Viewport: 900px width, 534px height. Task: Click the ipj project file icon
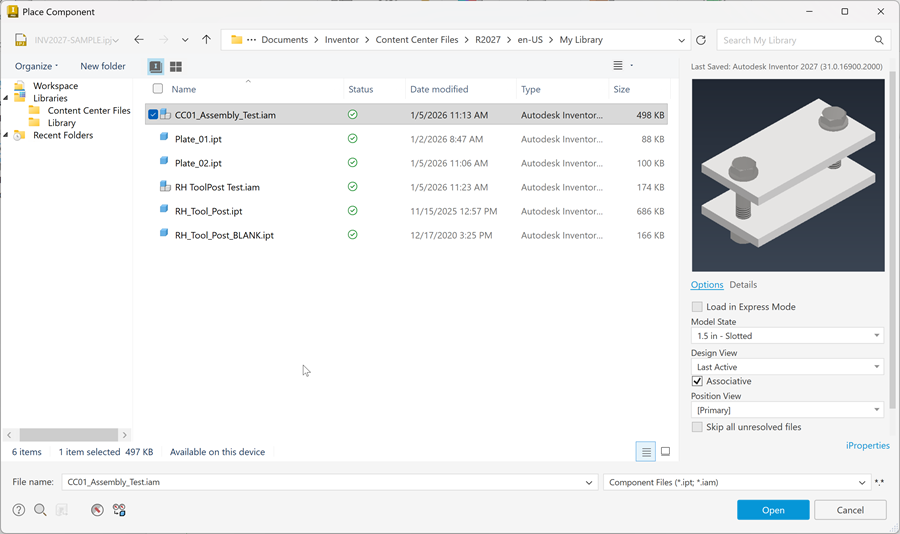[x=21, y=40]
